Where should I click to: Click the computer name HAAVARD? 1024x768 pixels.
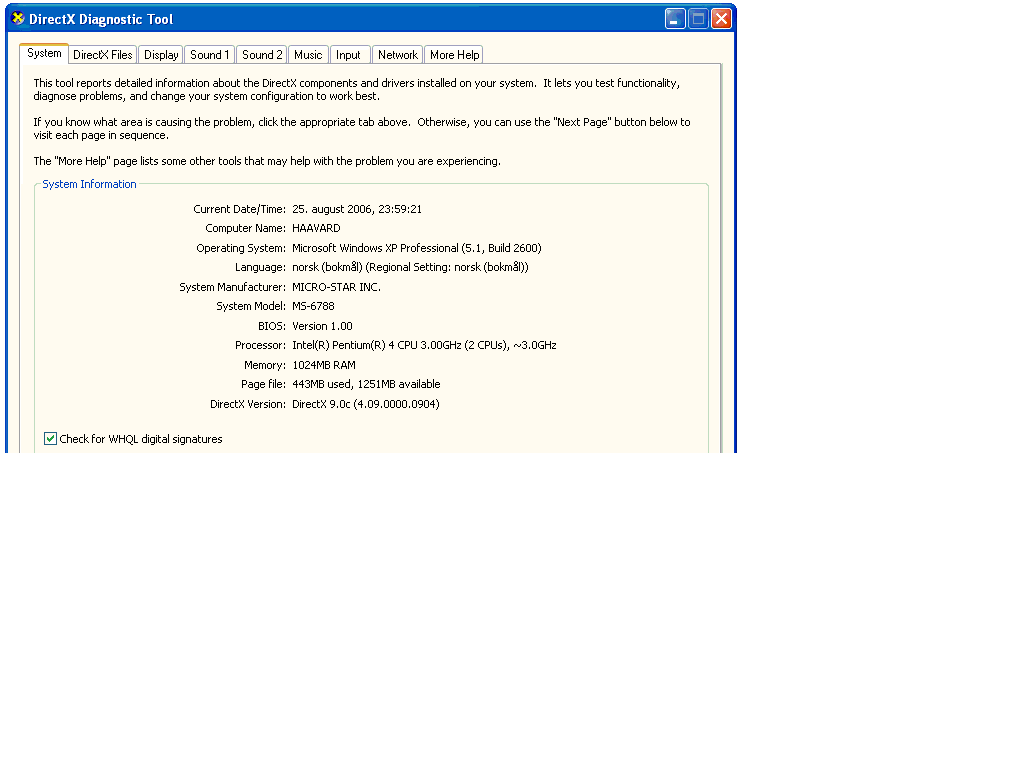tap(316, 228)
